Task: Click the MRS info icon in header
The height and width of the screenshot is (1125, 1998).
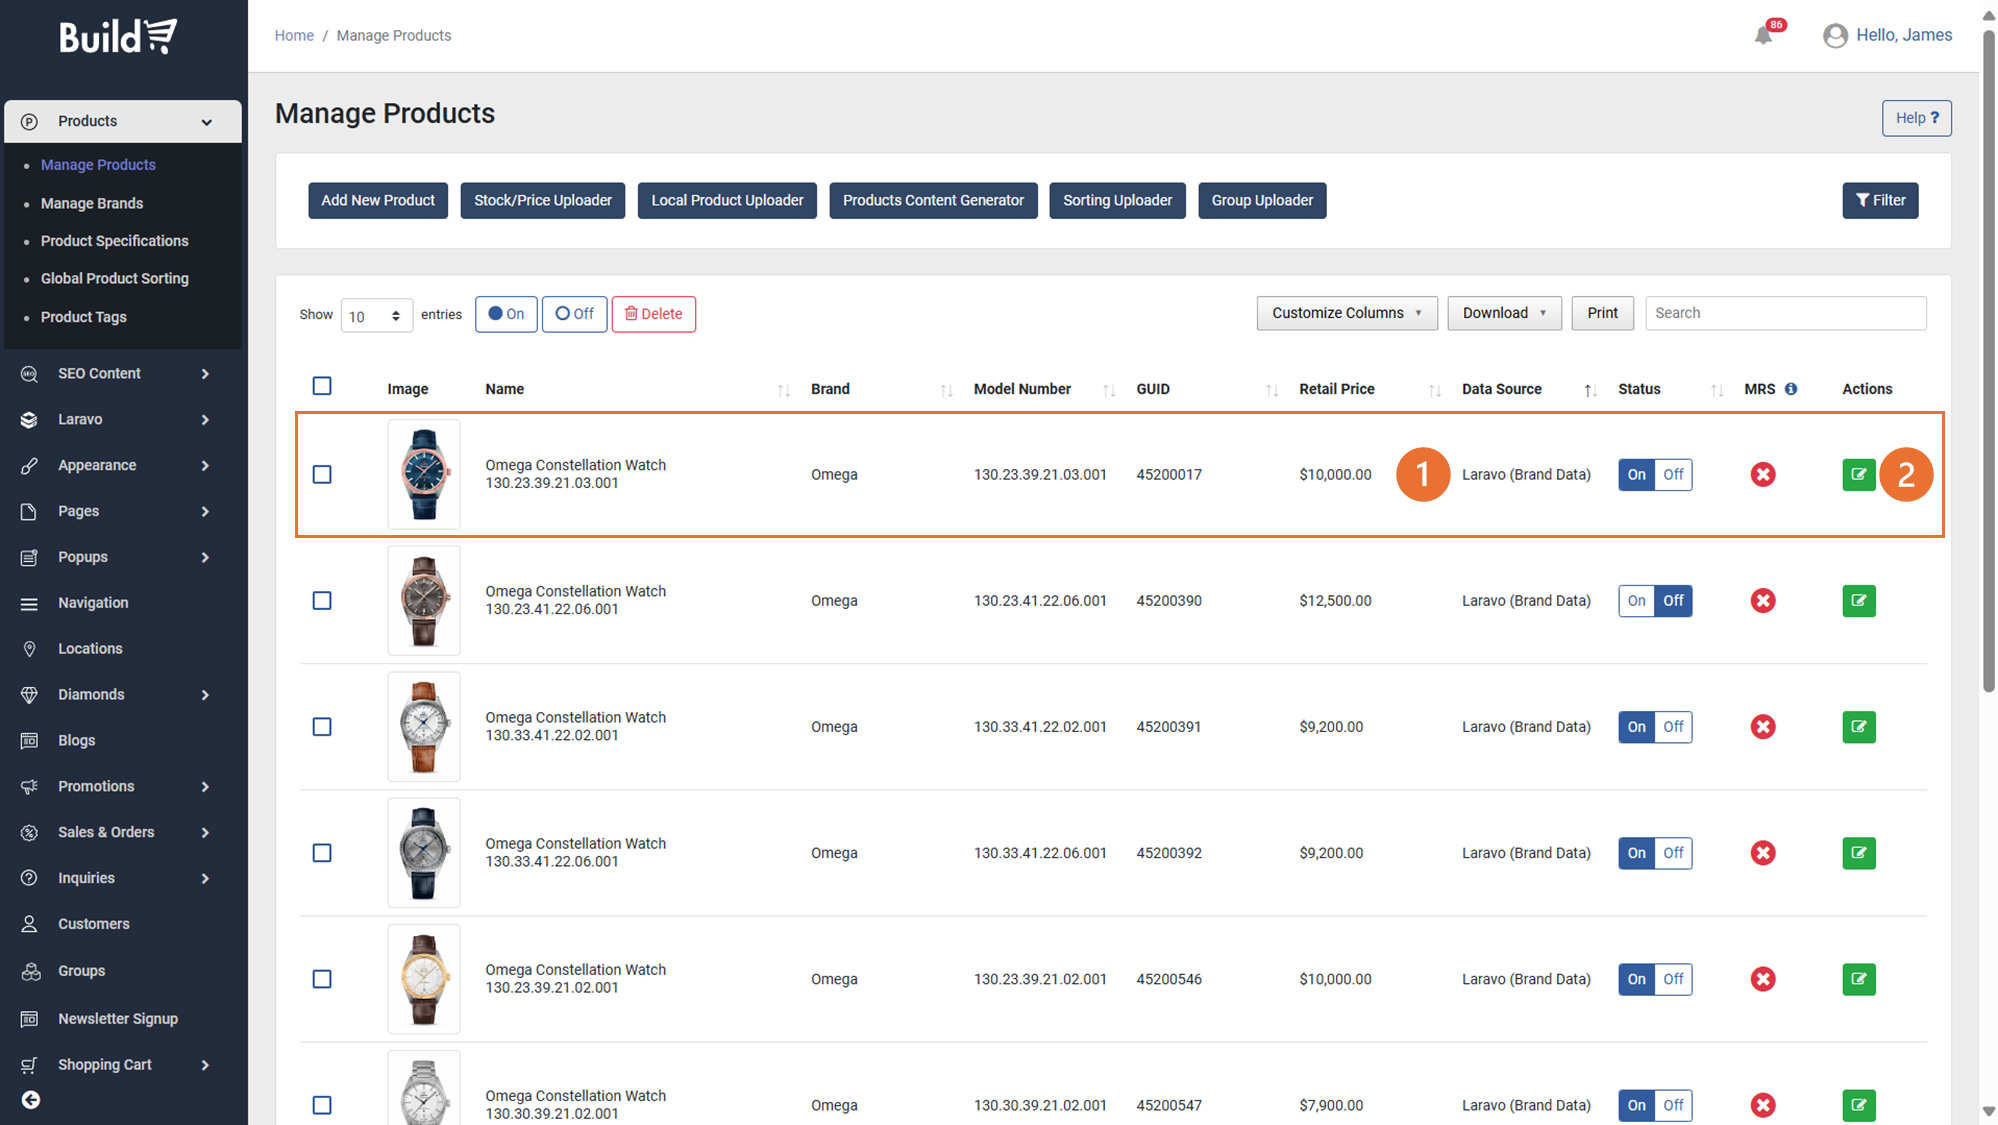Action: tap(1791, 389)
